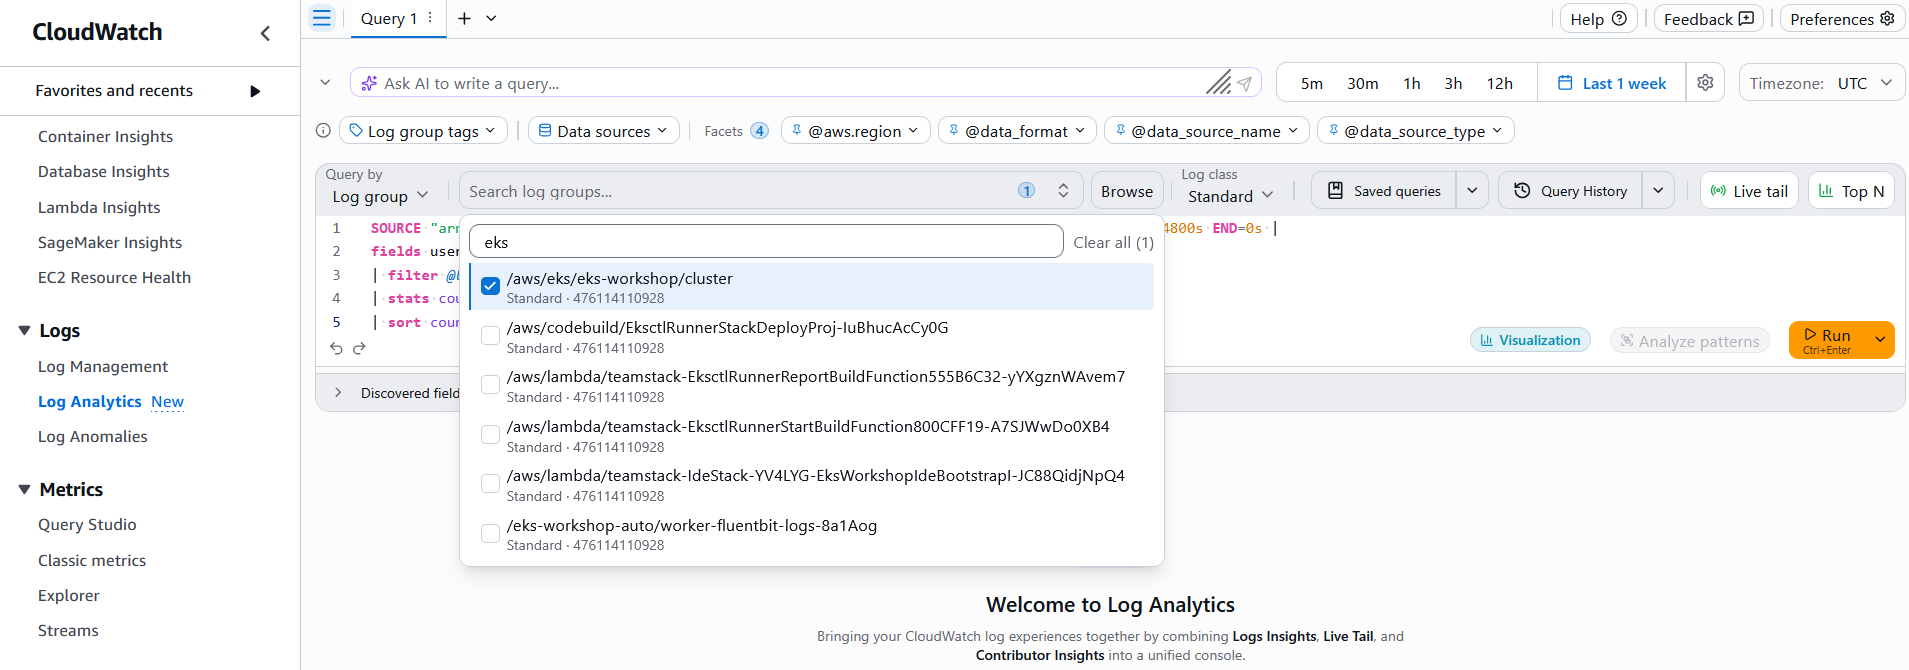Open the new tab type dropdown arrow
The width and height of the screenshot is (1909, 670).
click(491, 18)
